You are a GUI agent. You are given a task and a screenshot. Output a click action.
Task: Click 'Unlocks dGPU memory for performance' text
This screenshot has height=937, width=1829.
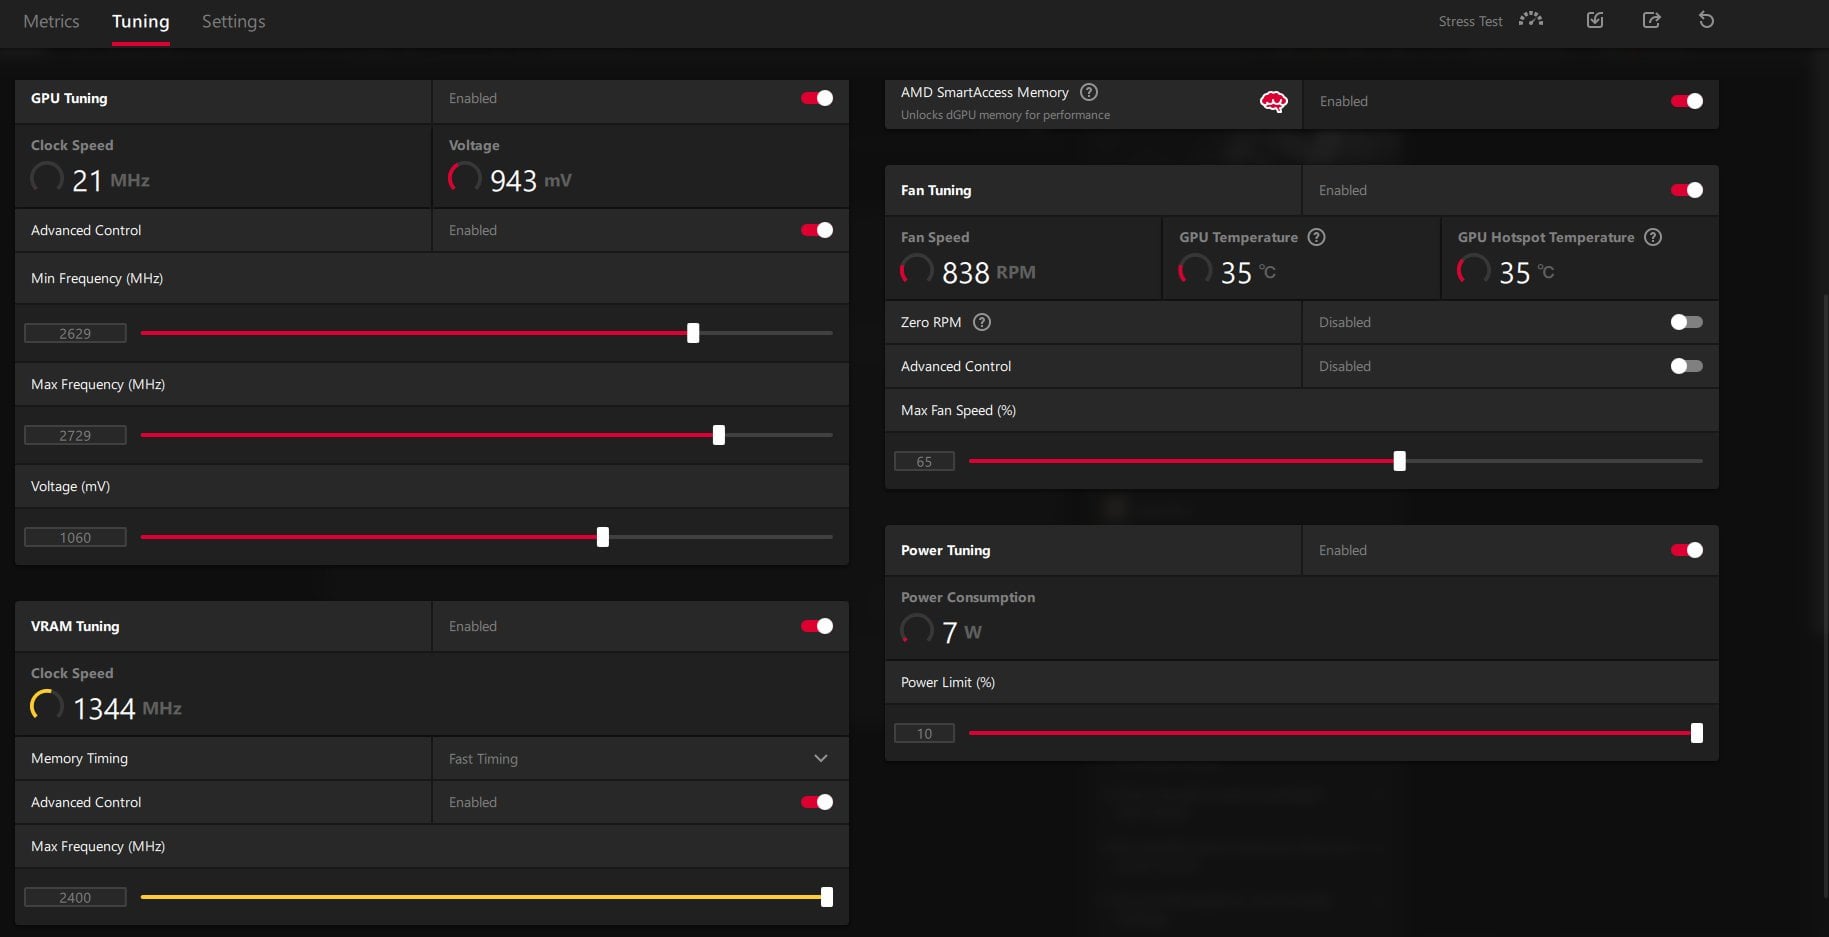(1005, 115)
